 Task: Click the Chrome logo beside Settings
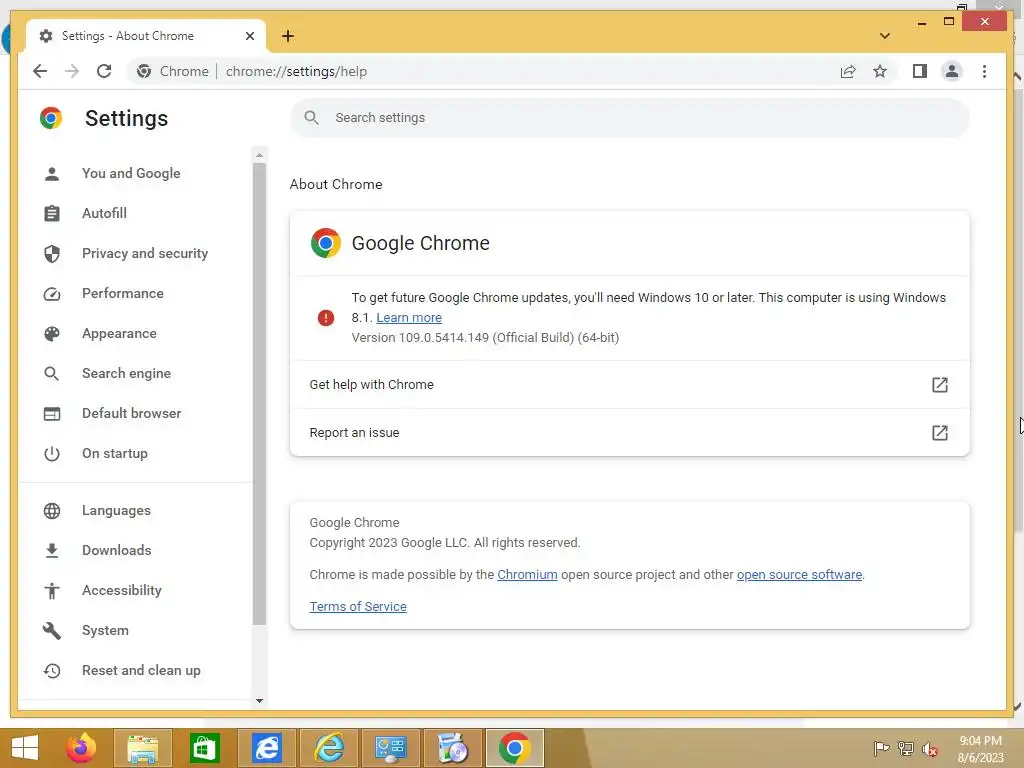[x=51, y=118]
